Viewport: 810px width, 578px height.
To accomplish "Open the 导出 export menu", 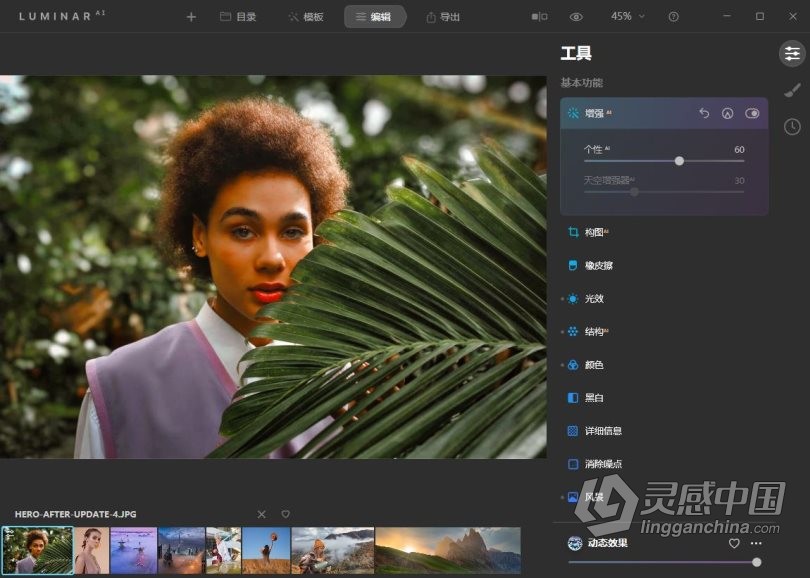I will click(443, 17).
